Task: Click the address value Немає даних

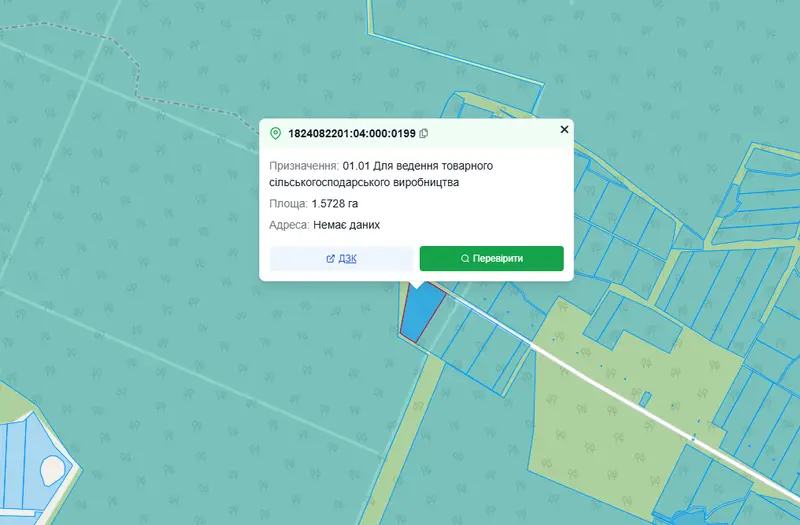Action: point(346,225)
